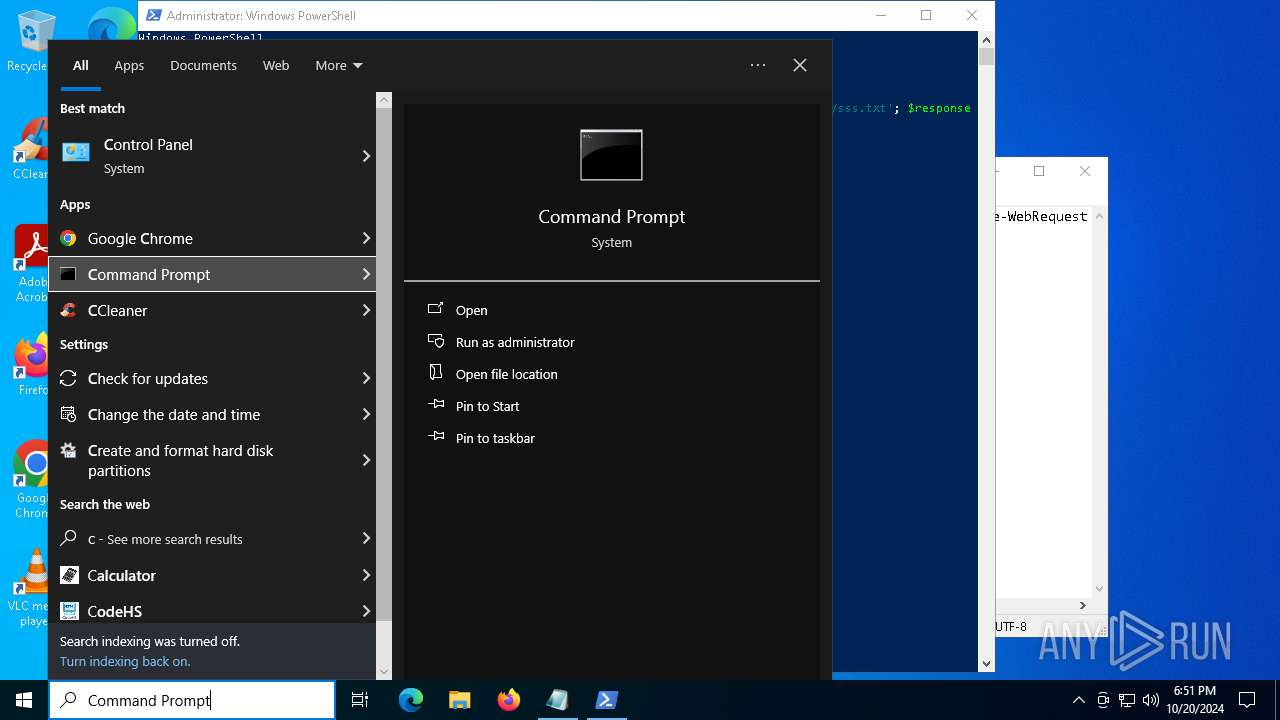The image size is (1280, 720).
Task: Open Calculator from web search section
Action: [x=212, y=575]
